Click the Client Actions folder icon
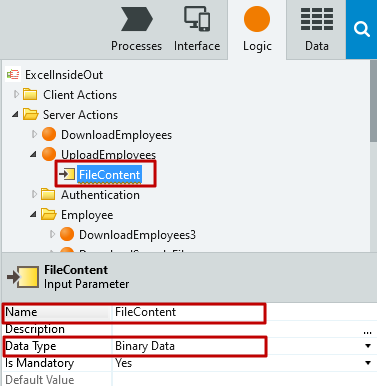The height and width of the screenshot is (386, 377). (30, 95)
